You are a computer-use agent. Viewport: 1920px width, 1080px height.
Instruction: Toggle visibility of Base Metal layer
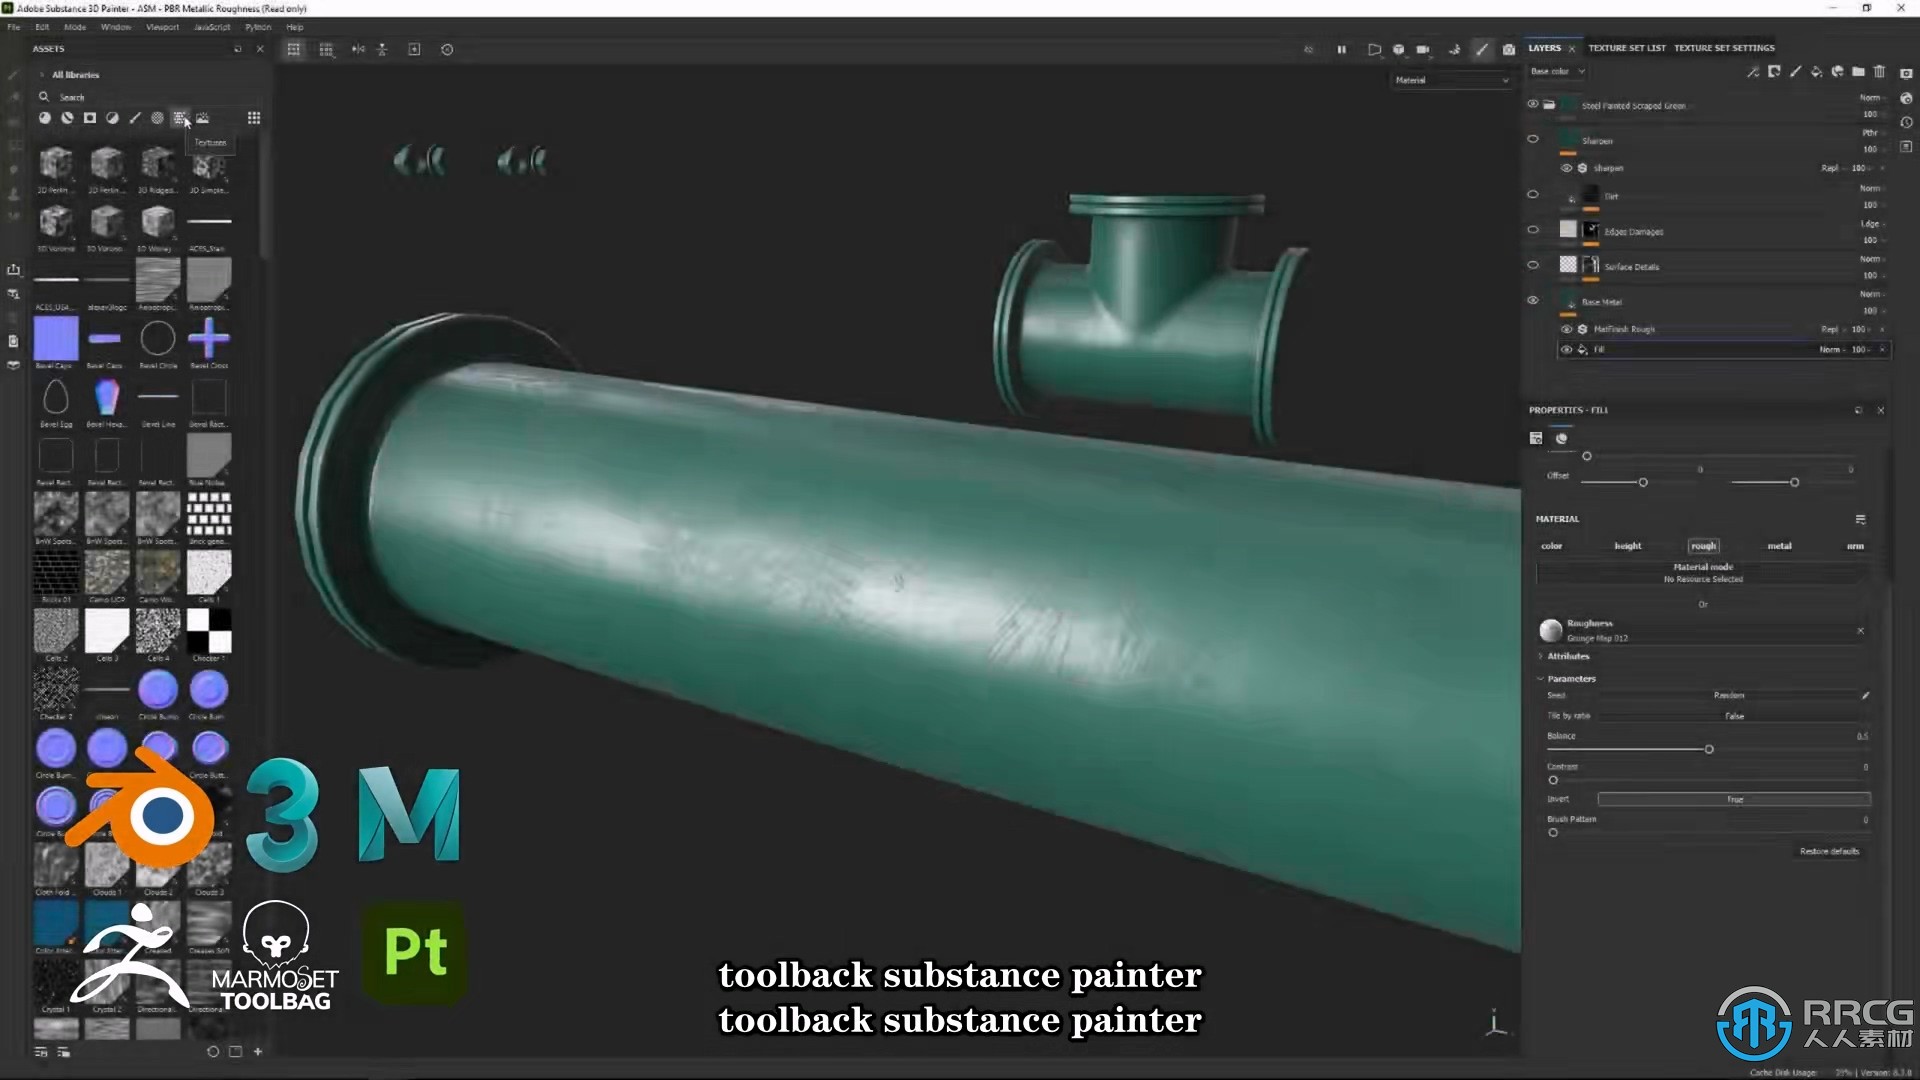point(1532,300)
